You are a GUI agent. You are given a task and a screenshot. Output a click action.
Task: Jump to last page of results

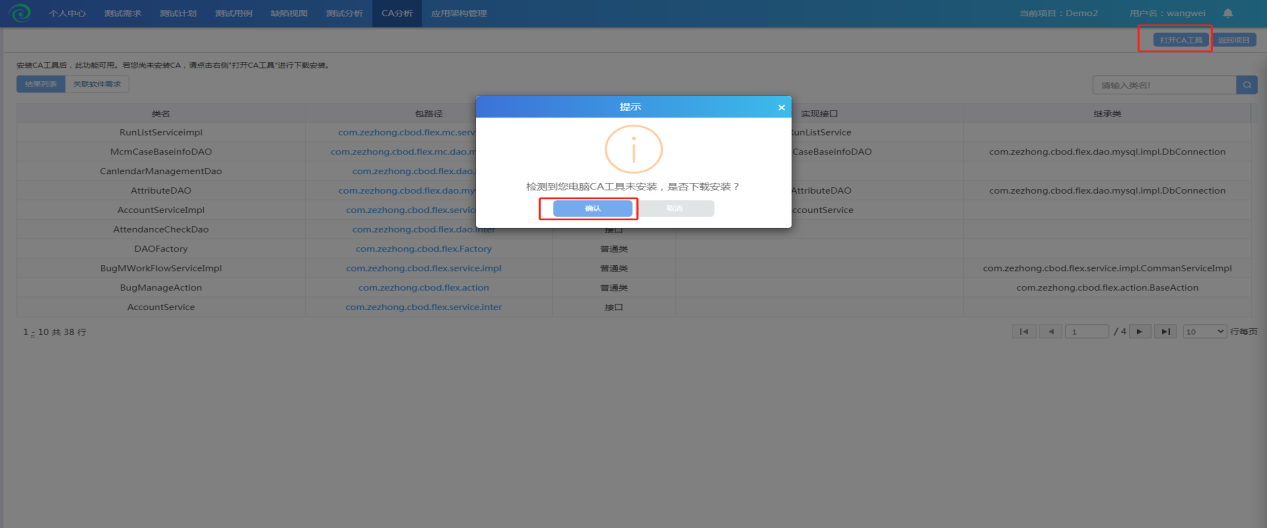pyautogui.click(x=1165, y=331)
